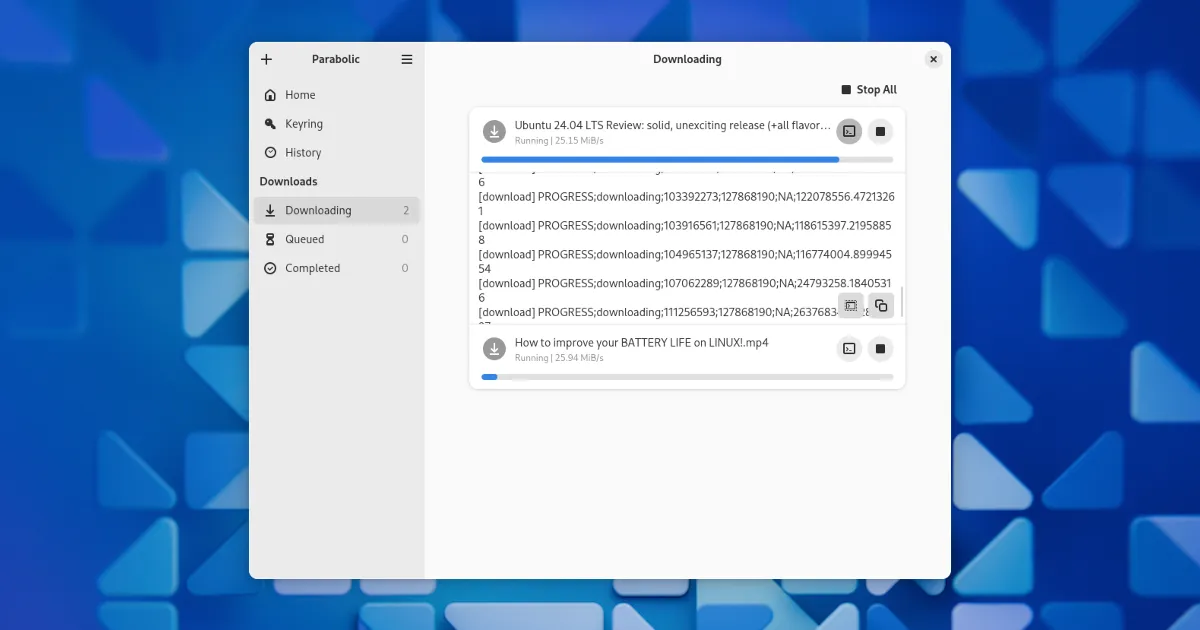Viewport: 1200px width, 630px height.
Task: Click the plus icon to add a download
Action: coord(266,59)
